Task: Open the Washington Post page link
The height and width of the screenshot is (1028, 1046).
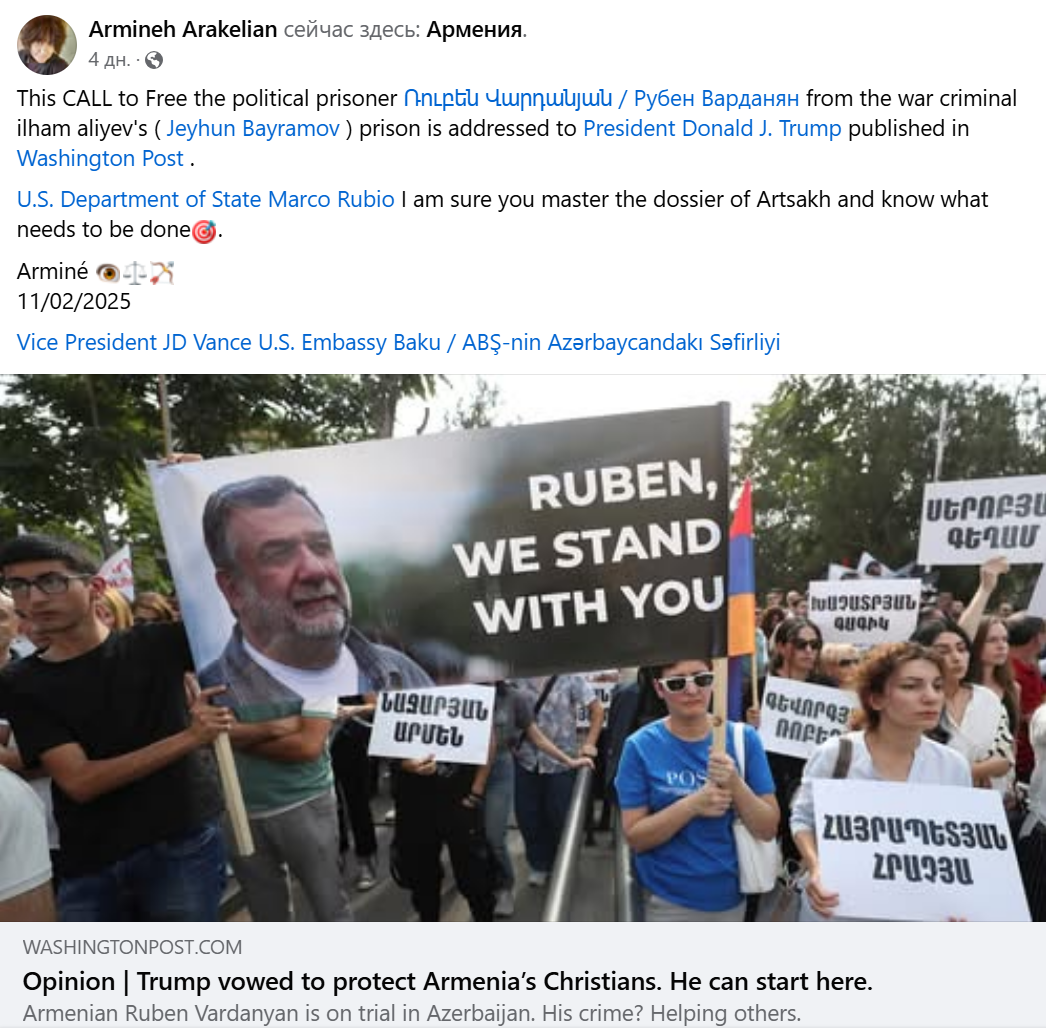Action: [100, 158]
